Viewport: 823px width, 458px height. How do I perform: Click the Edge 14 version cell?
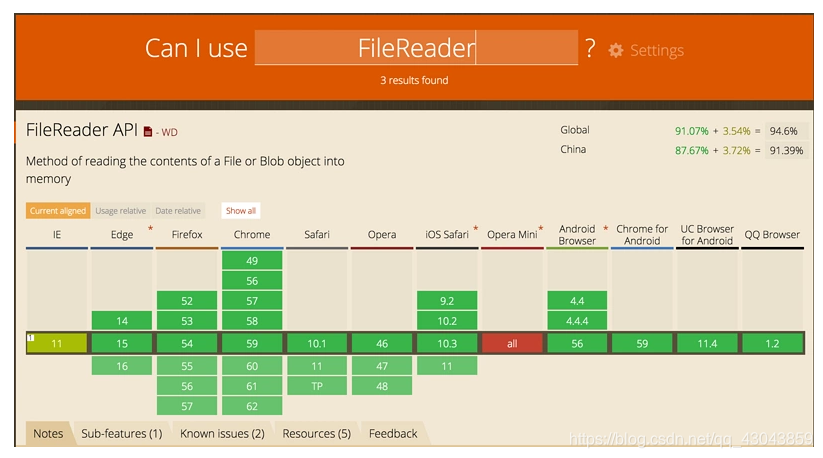tap(122, 321)
